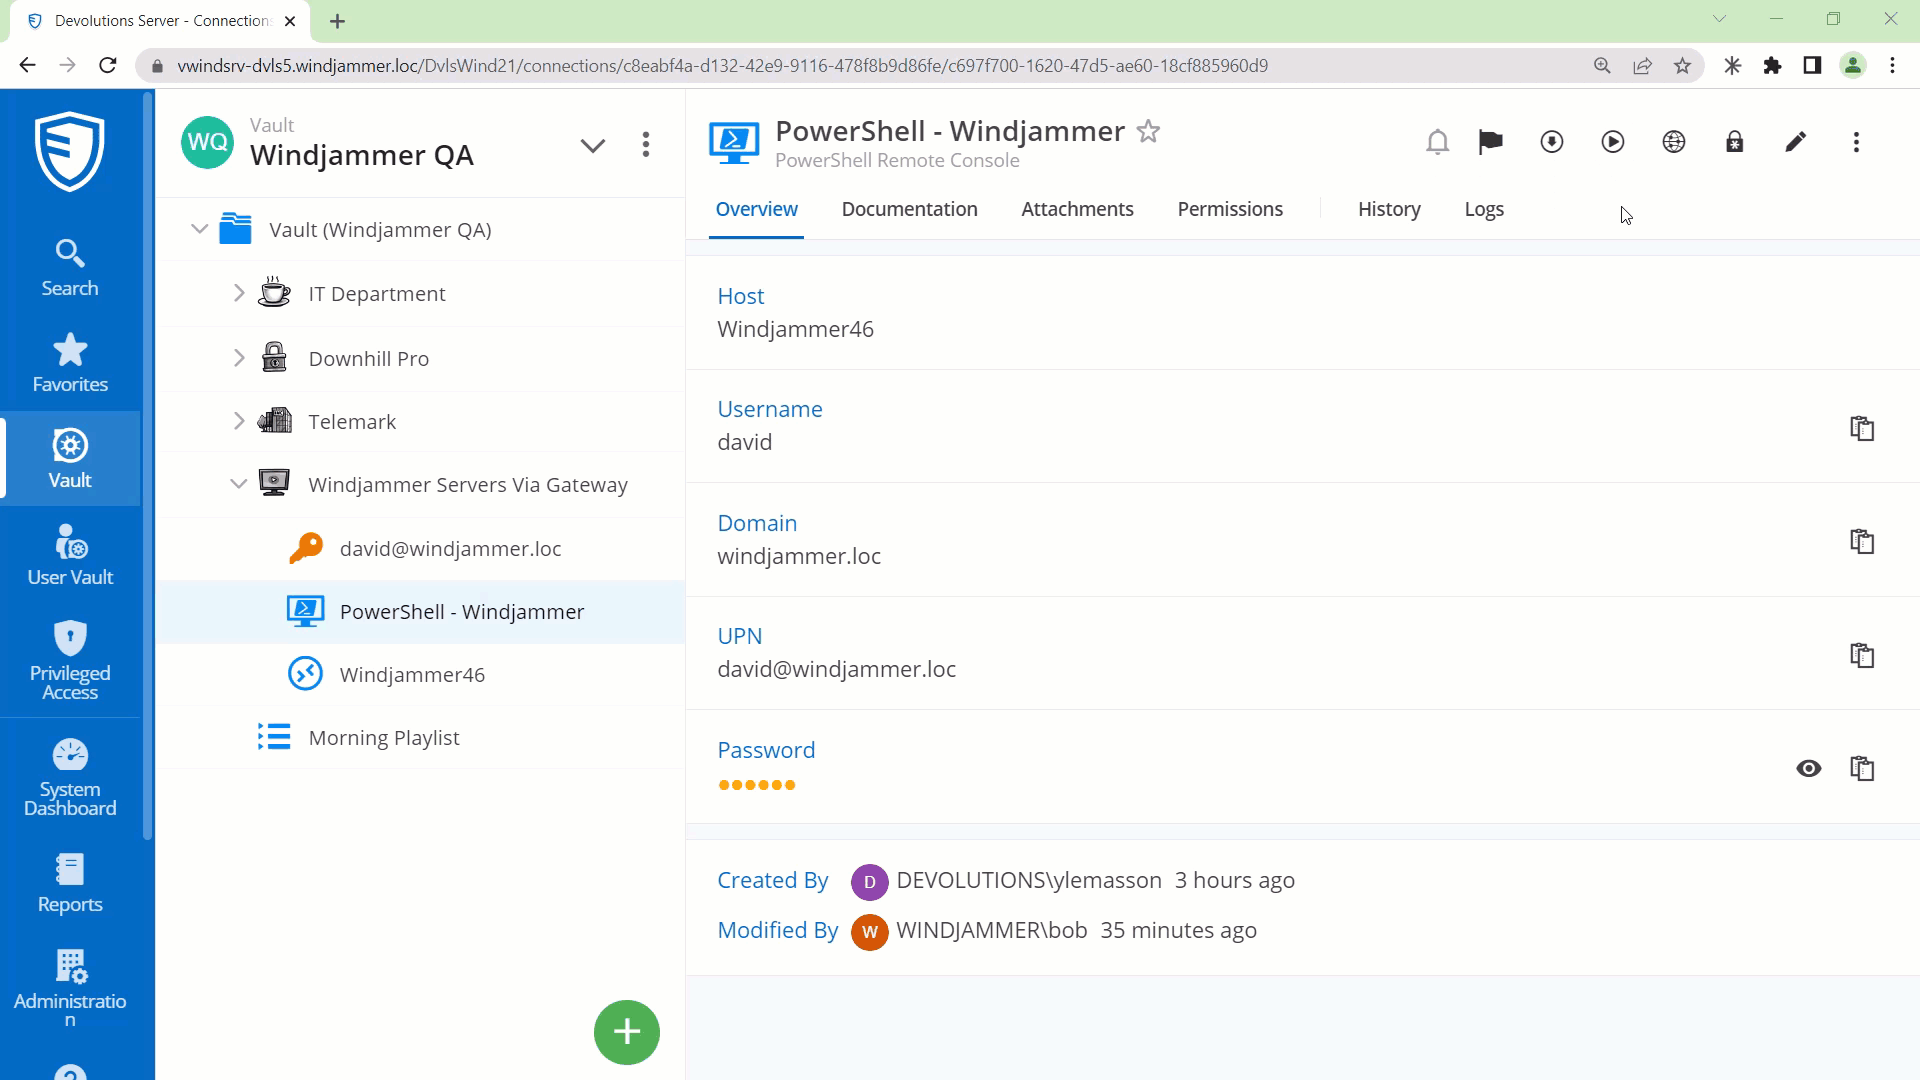Click the green add entry button

click(x=627, y=1032)
